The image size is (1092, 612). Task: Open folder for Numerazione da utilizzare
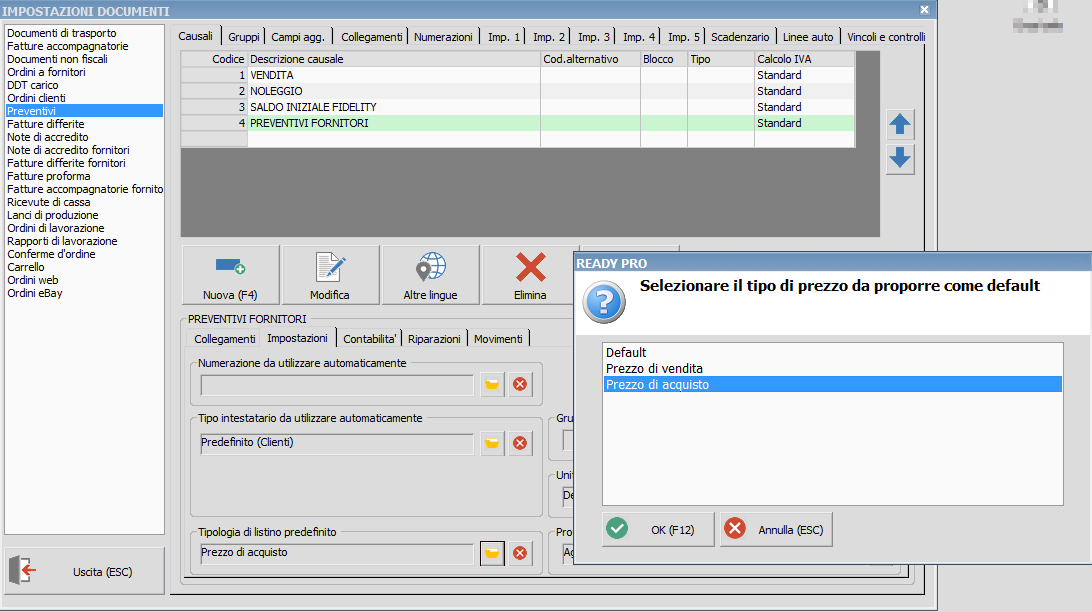click(x=492, y=384)
